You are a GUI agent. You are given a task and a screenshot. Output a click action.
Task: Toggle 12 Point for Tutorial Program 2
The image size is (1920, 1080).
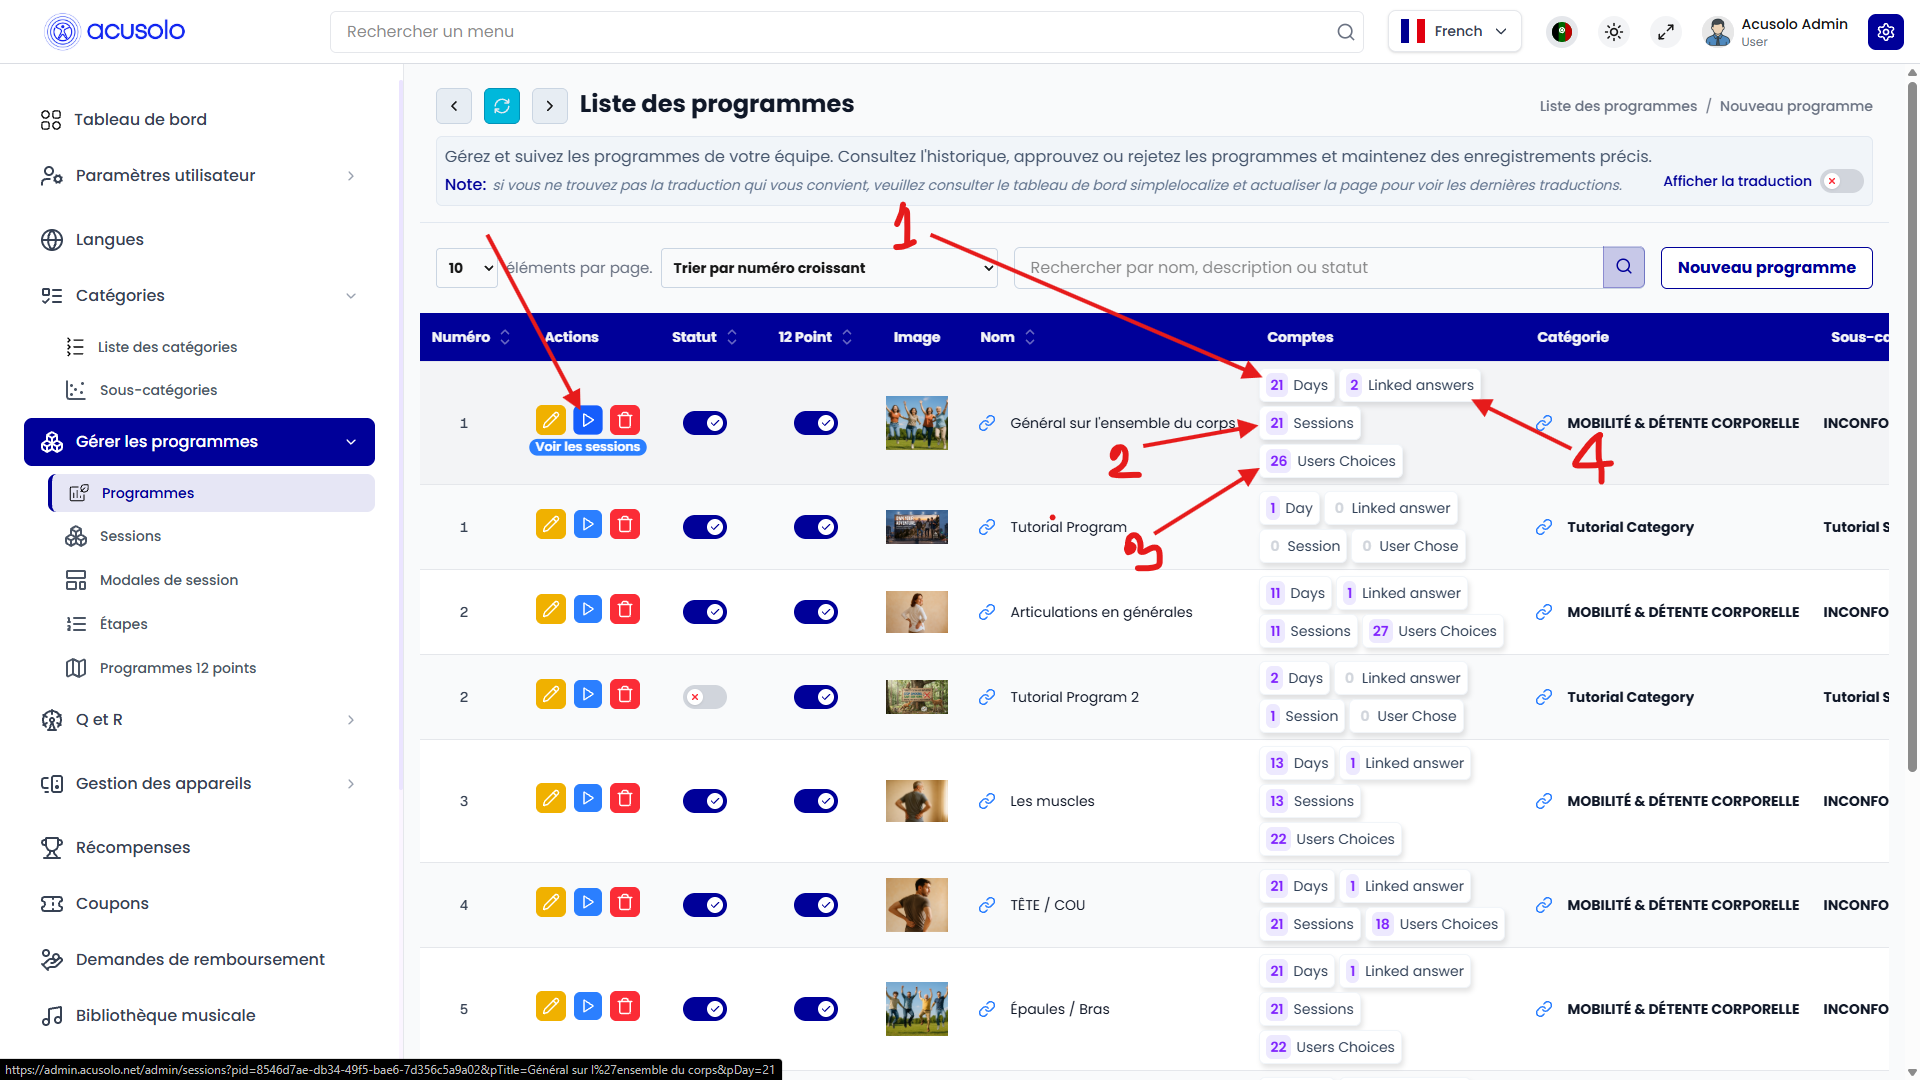pos(816,697)
